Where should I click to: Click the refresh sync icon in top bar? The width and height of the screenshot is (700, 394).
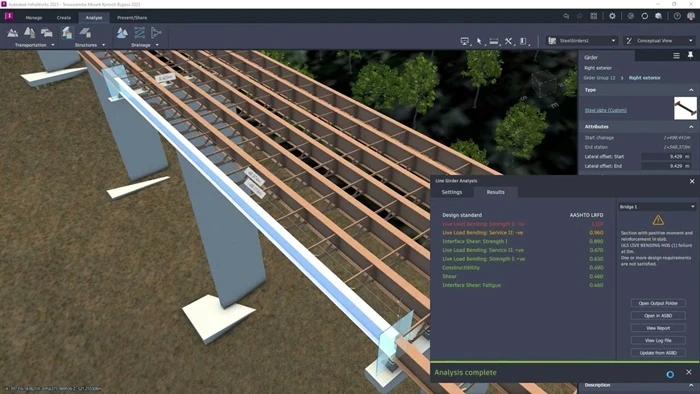645,16
